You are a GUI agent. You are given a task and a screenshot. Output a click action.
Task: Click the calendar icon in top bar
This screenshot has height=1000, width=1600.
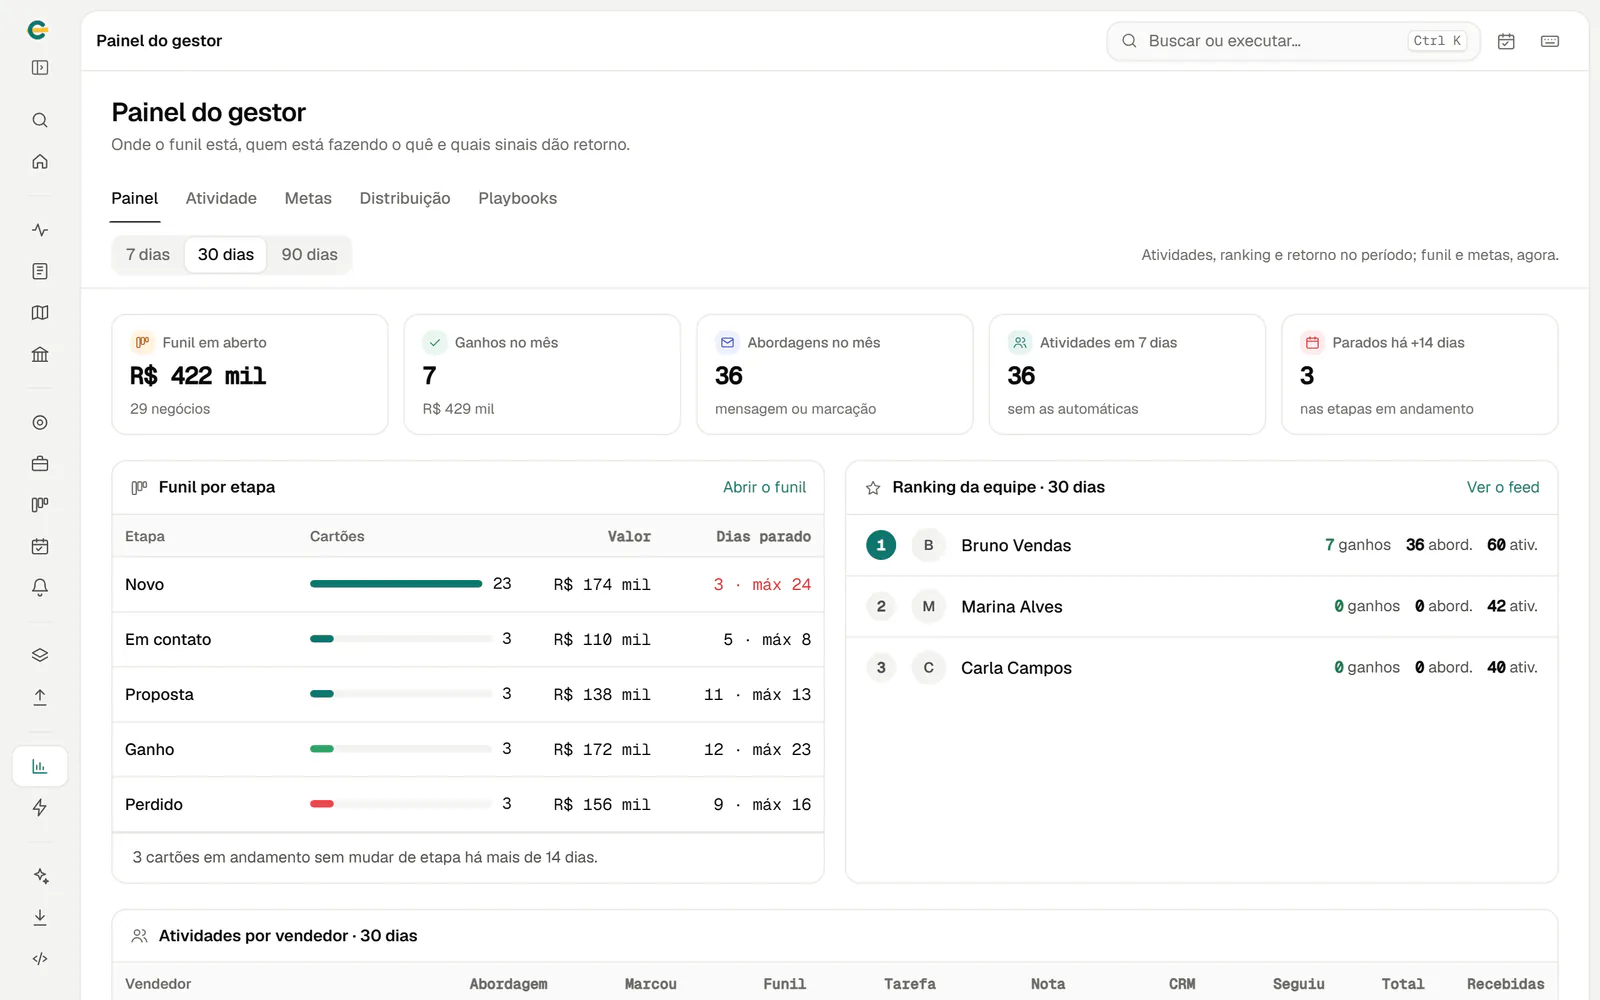[x=1506, y=41]
